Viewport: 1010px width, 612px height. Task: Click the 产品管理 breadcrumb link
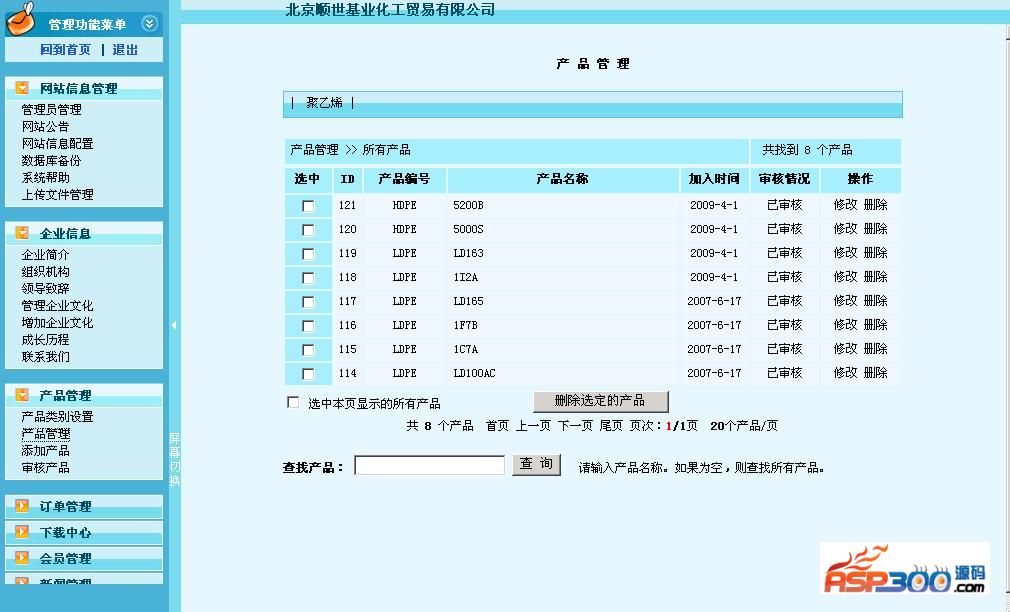click(x=314, y=150)
